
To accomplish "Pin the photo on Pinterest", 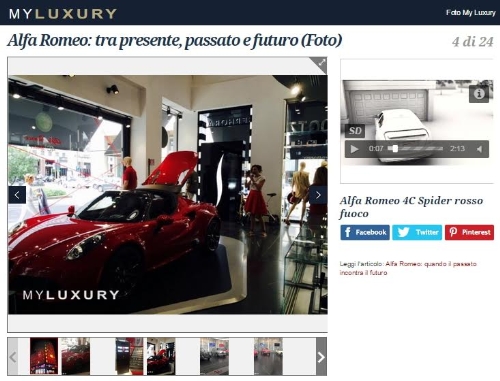I will pos(469,232).
